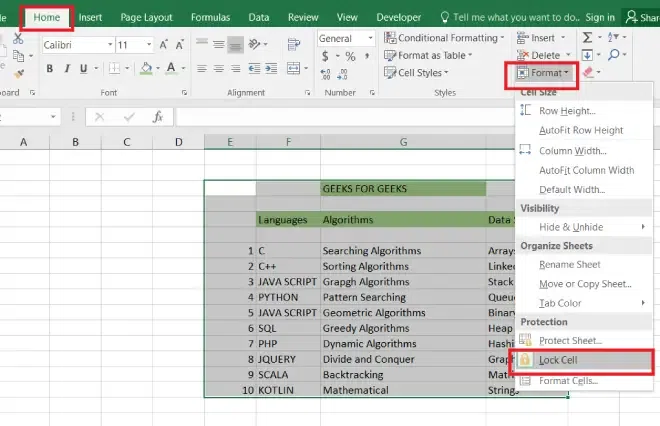
Task: Click the Cut scissors icon
Action: point(18,39)
